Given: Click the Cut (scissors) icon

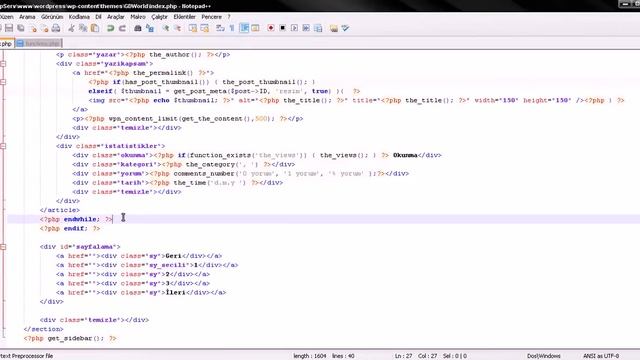Looking at the screenshot, I should click(x=71, y=28).
